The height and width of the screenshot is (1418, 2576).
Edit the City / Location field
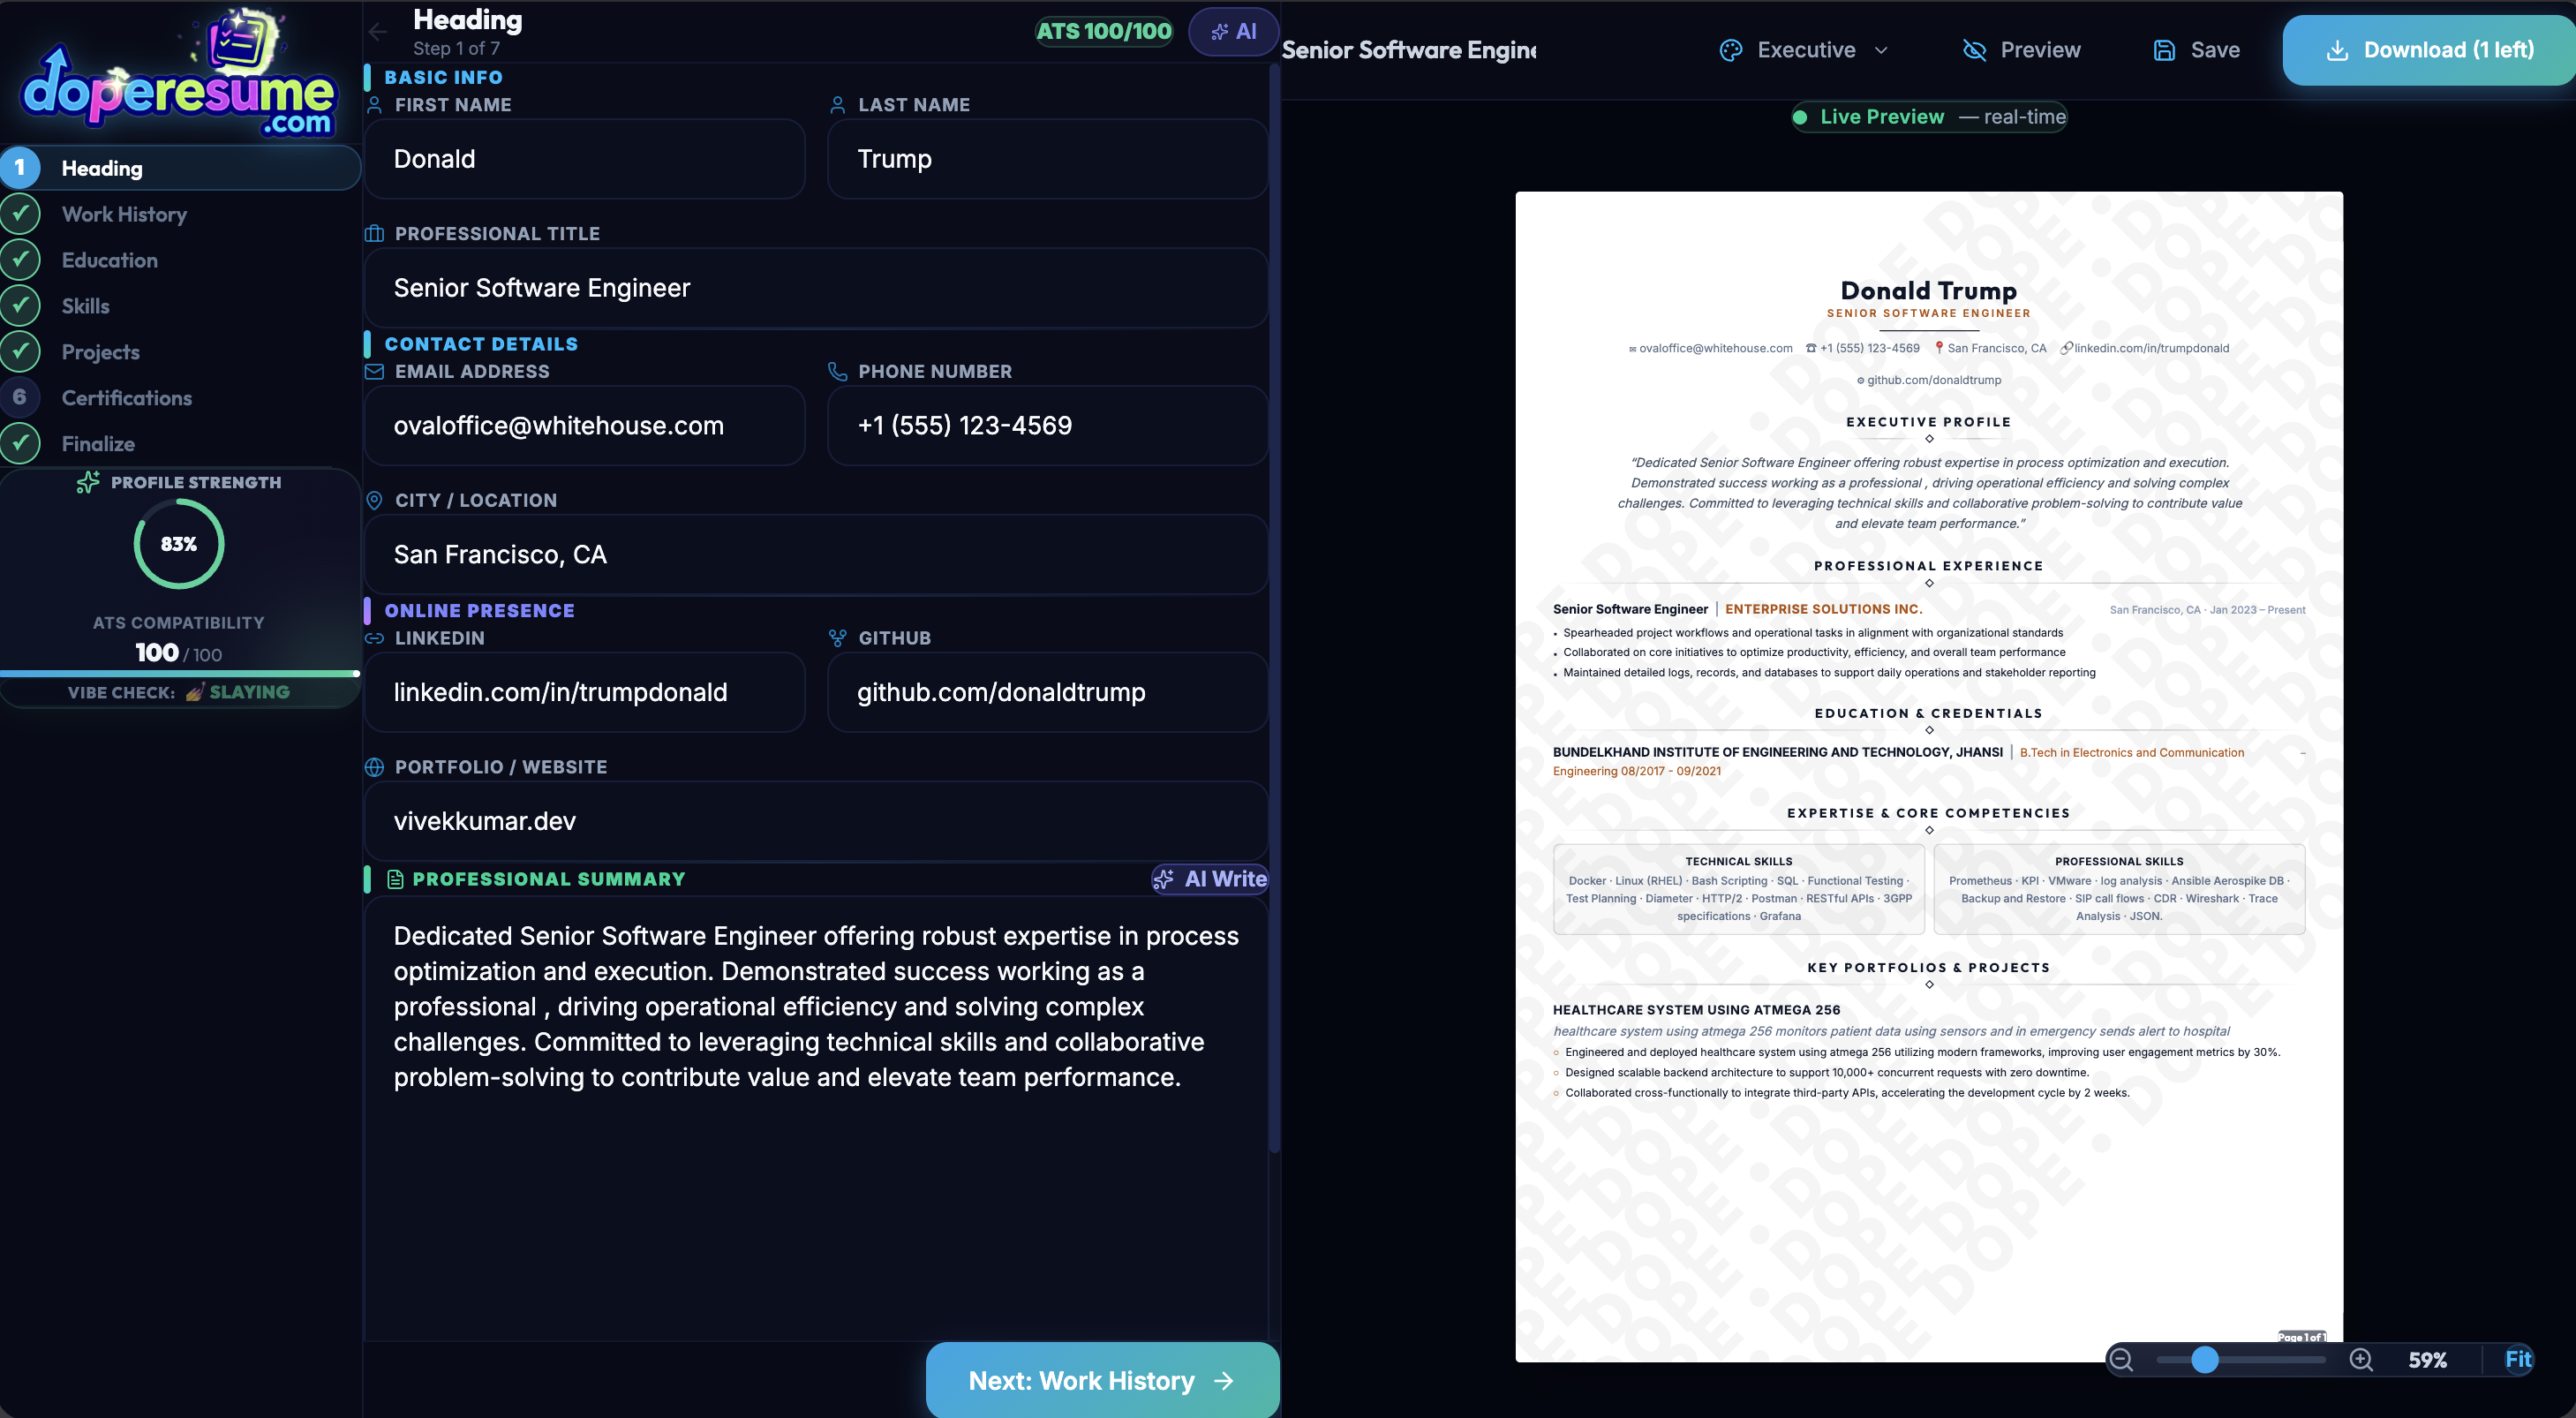pyautogui.click(x=816, y=555)
